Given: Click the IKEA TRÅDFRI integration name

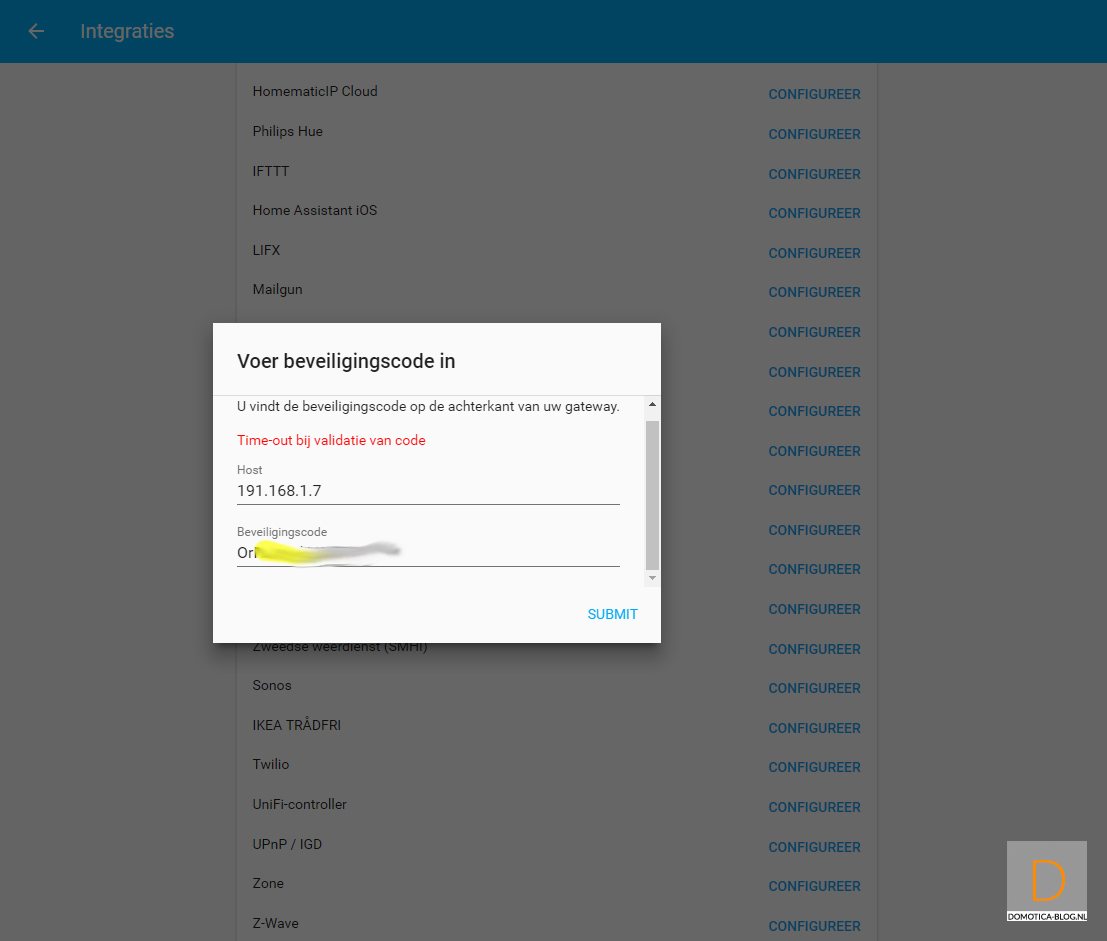Looking at the screenshot, I should [x=297, y=725].
